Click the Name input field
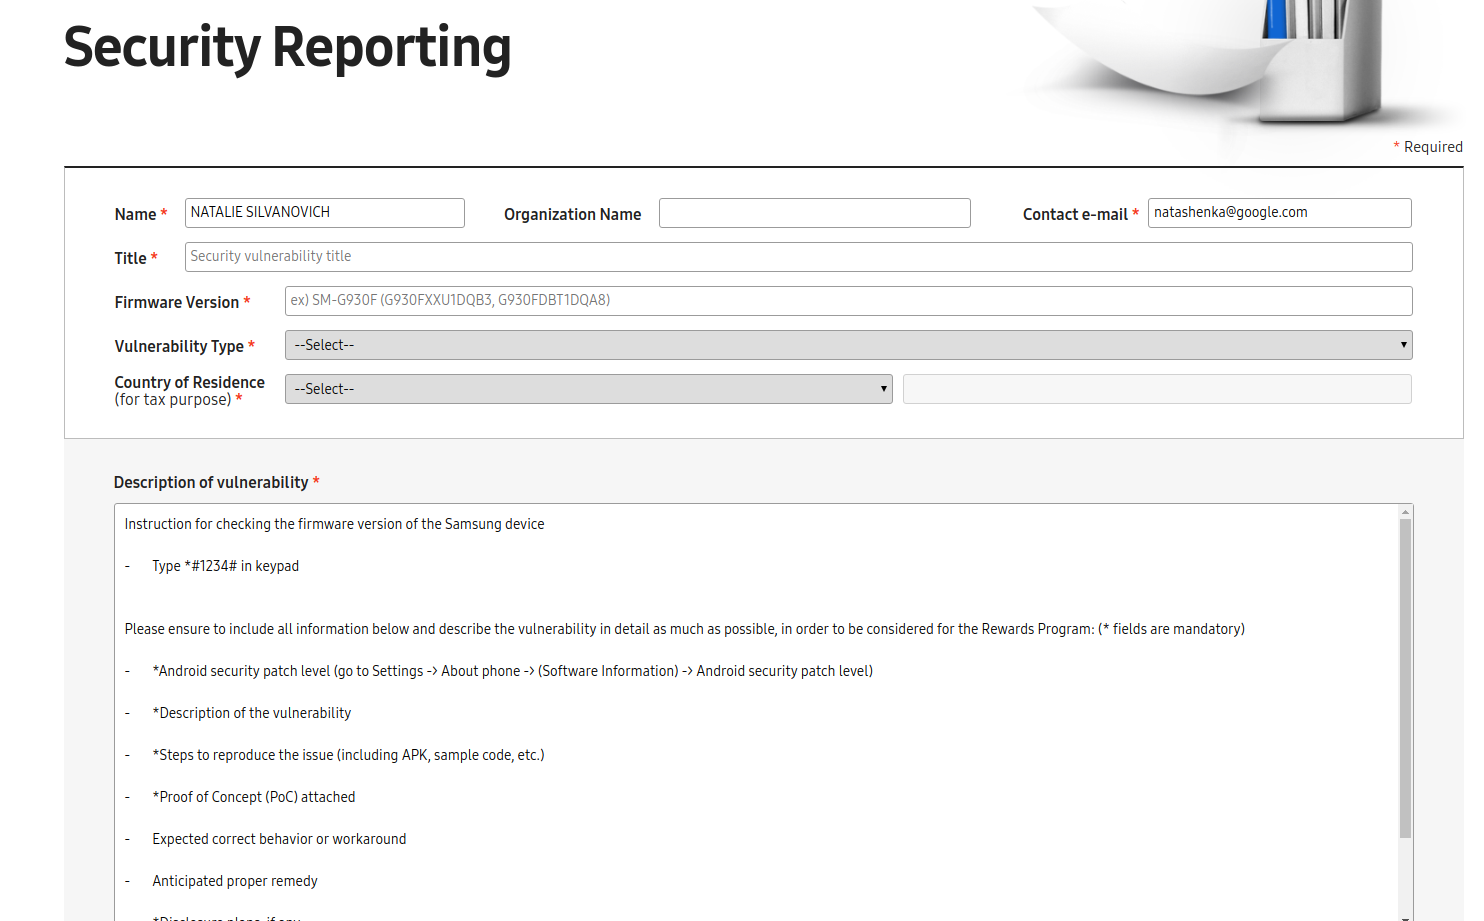This screenshot has height=921, width=1484. (324, 213)
